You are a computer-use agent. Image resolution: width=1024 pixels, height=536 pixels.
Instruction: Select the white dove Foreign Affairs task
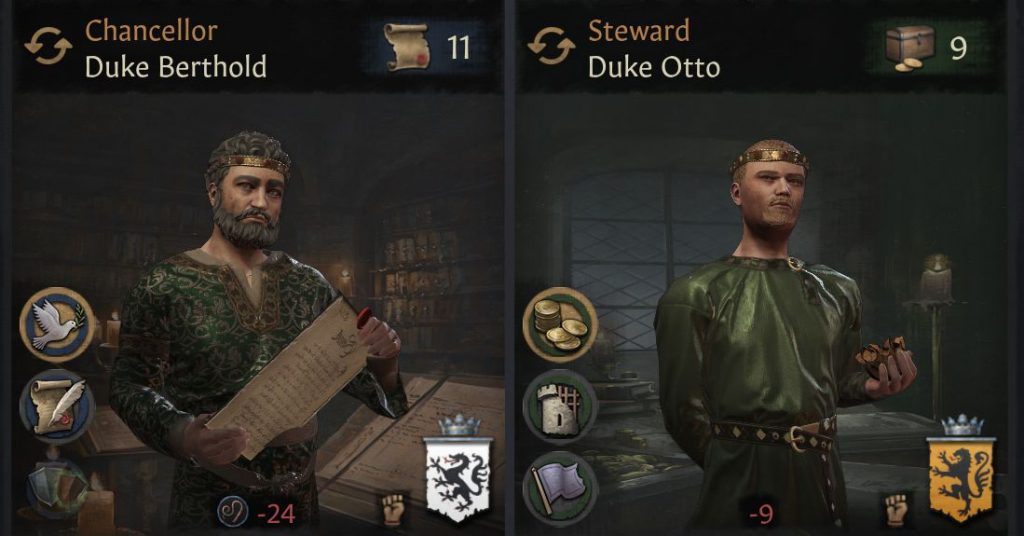[x=57, y=324]
